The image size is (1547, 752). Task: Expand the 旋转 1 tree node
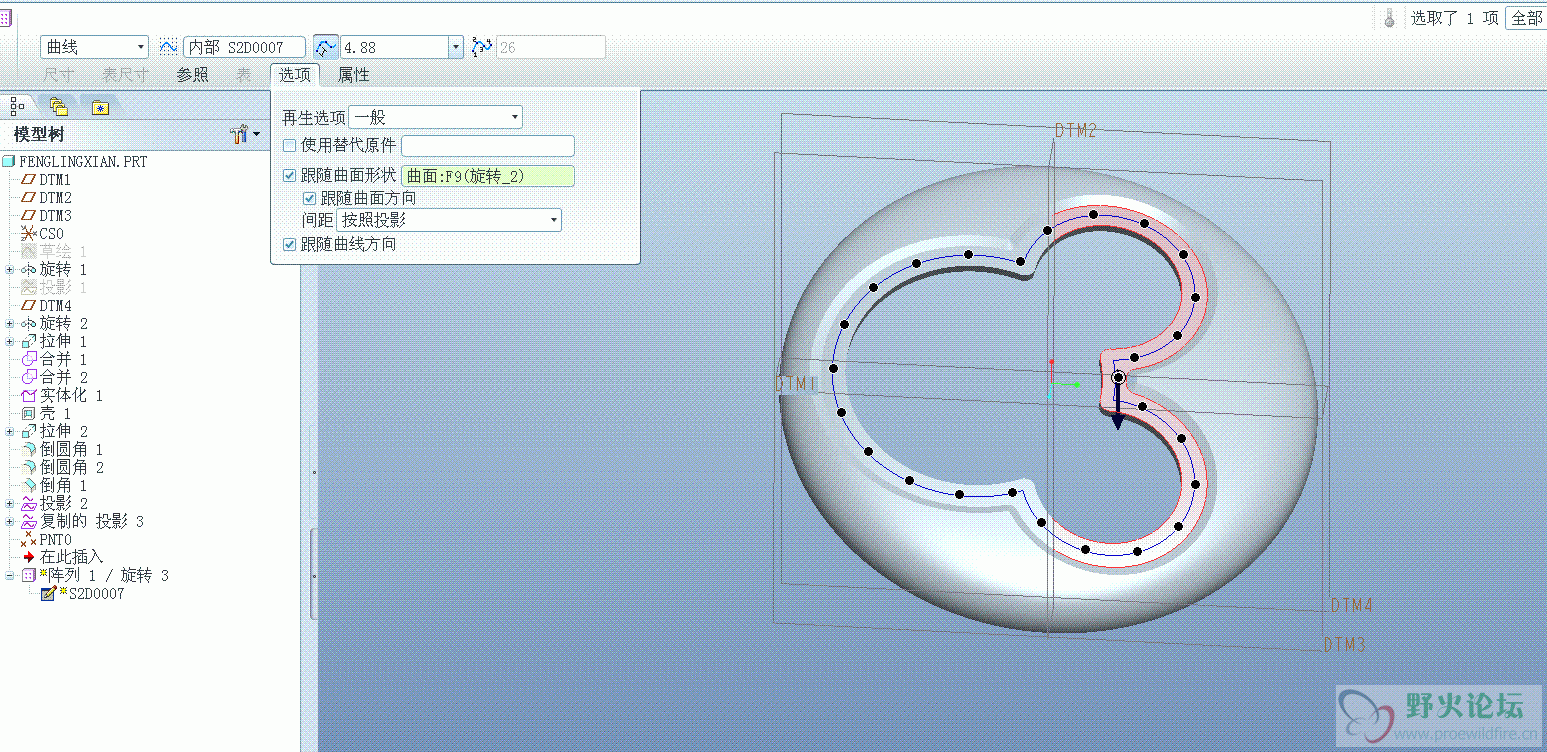click(9, 270)
